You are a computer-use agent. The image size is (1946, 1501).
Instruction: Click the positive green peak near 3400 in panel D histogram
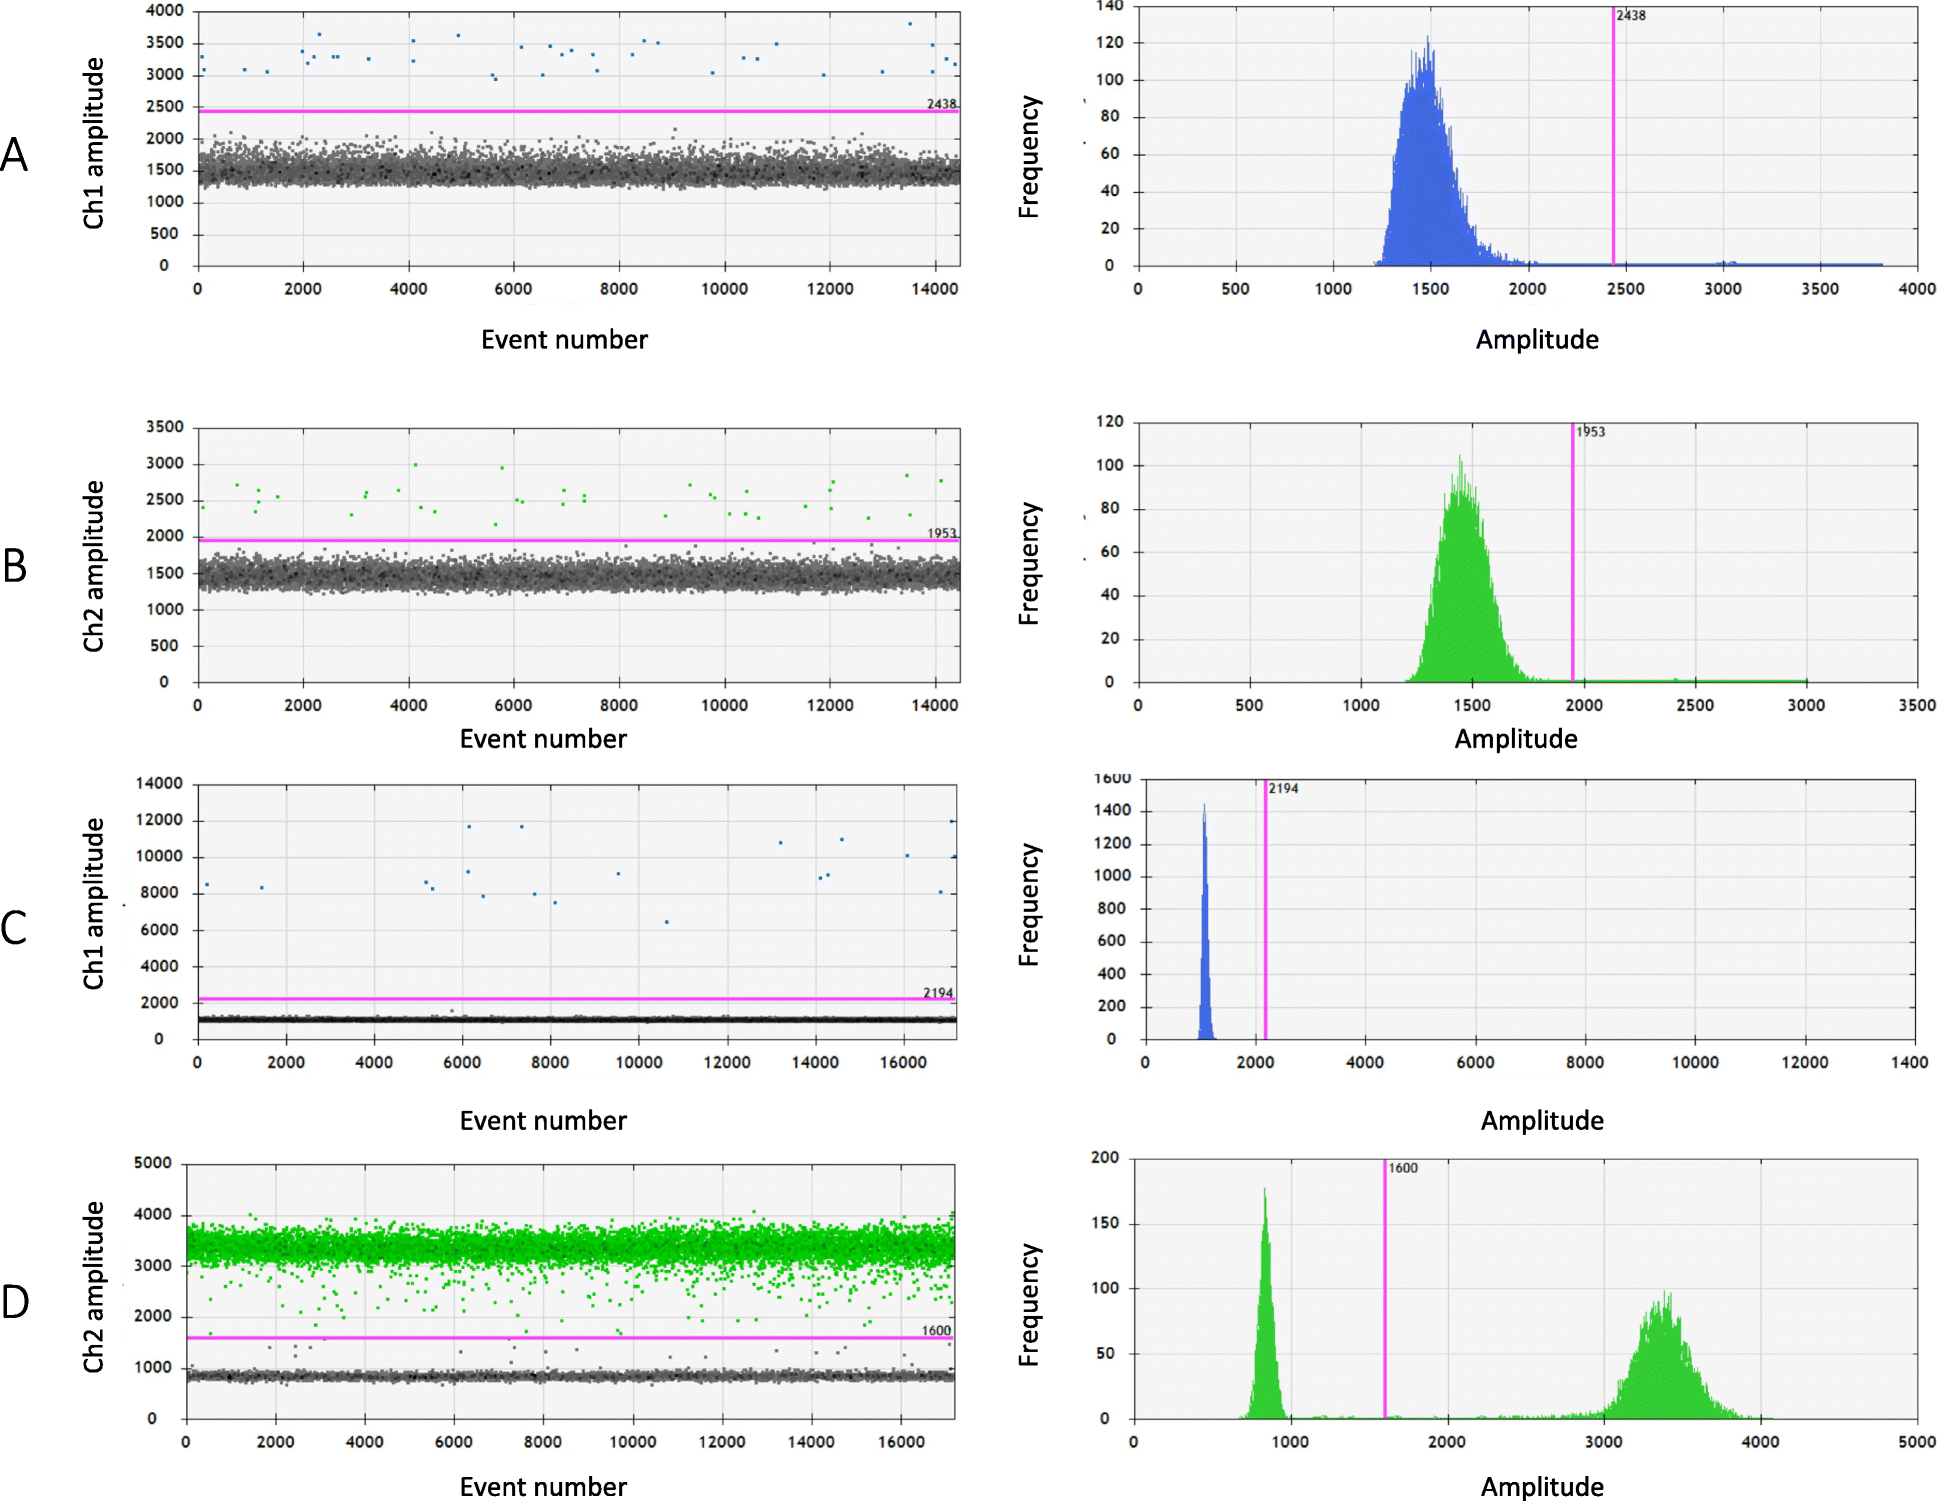pyautogui.click(x=1665, y=1370)
